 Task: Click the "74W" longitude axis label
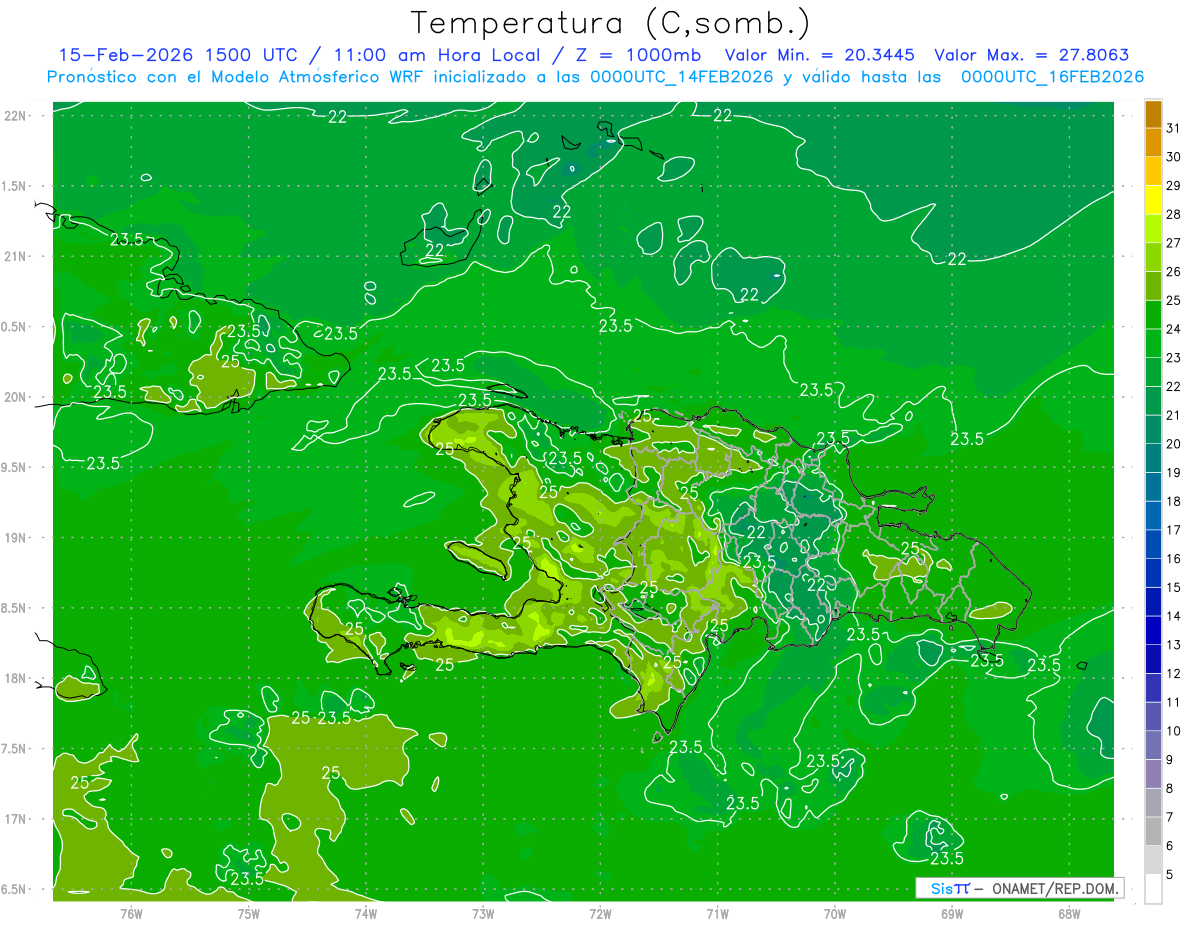pyautogui.click(x=366, y=913)
